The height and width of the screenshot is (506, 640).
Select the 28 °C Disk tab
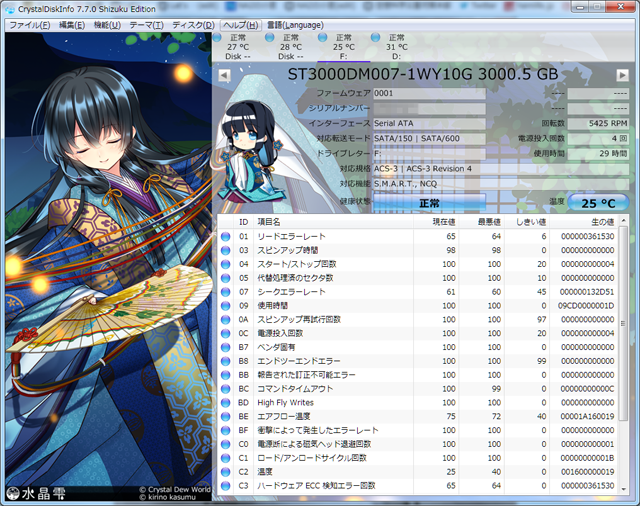(x=291, y=47)
